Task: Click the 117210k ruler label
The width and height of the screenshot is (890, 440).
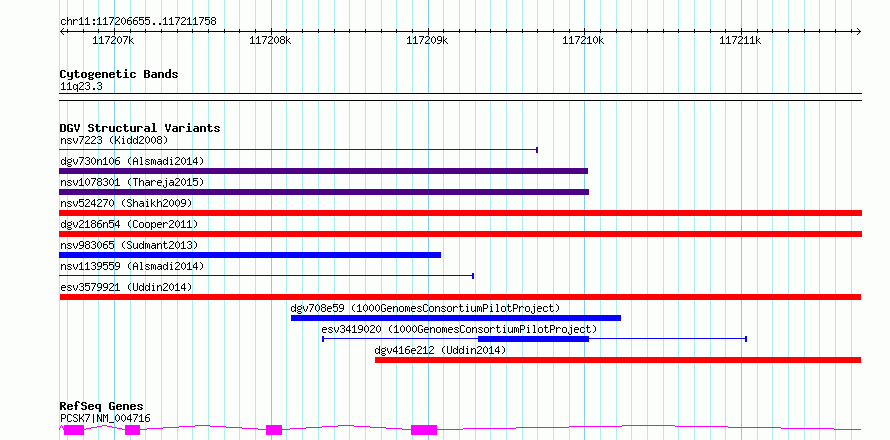Action: pos(583,40)
